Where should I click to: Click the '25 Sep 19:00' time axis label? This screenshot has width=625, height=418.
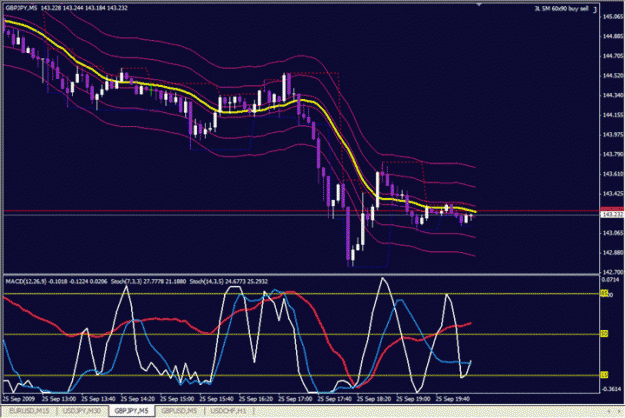(x=413, y=398)
